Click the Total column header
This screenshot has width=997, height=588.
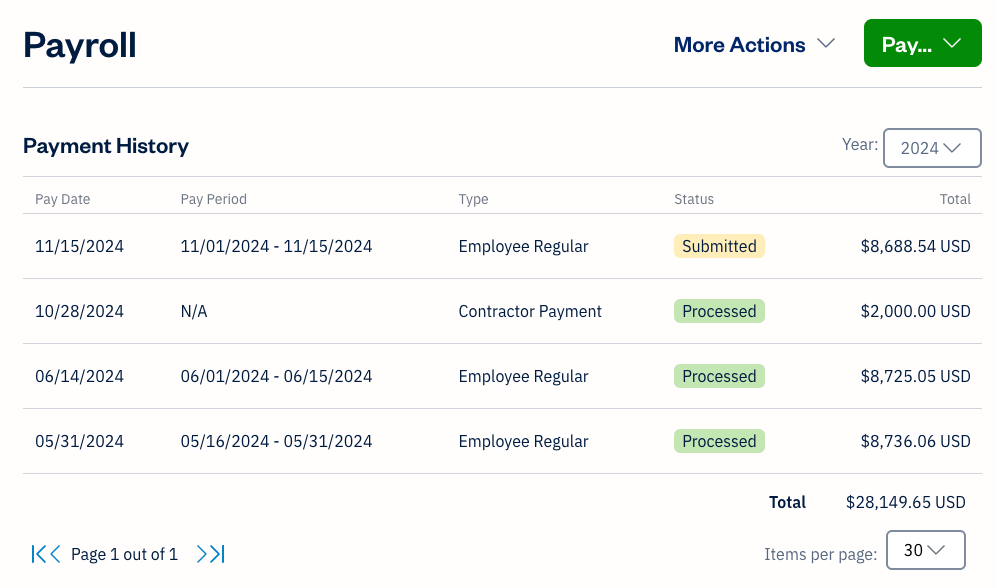click(955, 199)
